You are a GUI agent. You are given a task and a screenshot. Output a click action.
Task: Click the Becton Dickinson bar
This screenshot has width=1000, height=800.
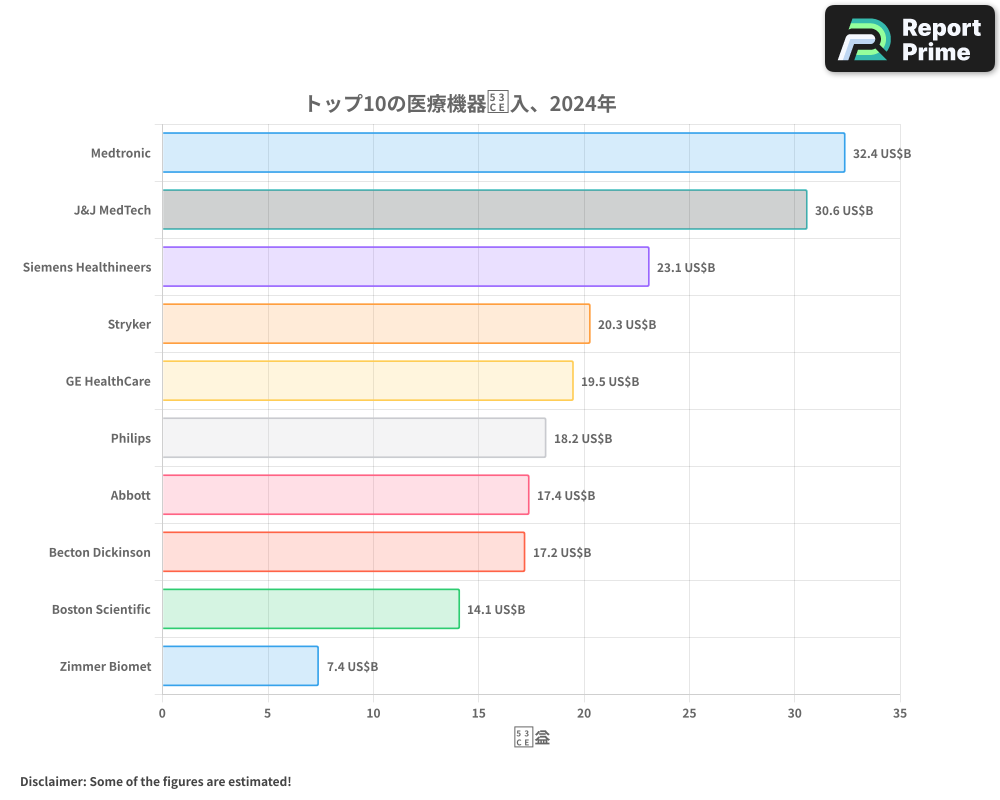[340, 552]
